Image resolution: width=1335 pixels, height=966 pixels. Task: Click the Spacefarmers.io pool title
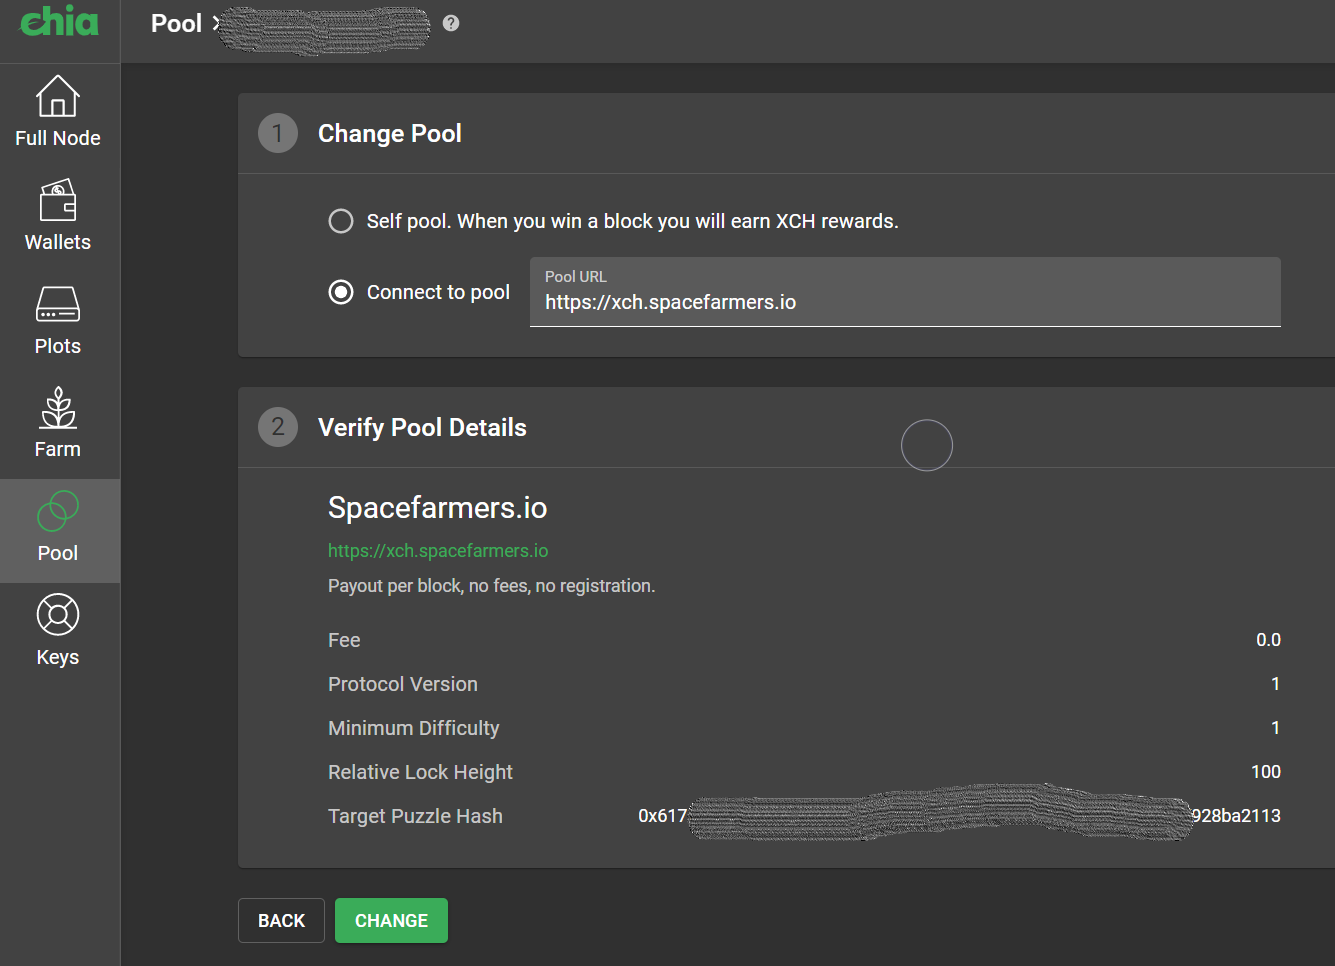[x=438, y=508]
